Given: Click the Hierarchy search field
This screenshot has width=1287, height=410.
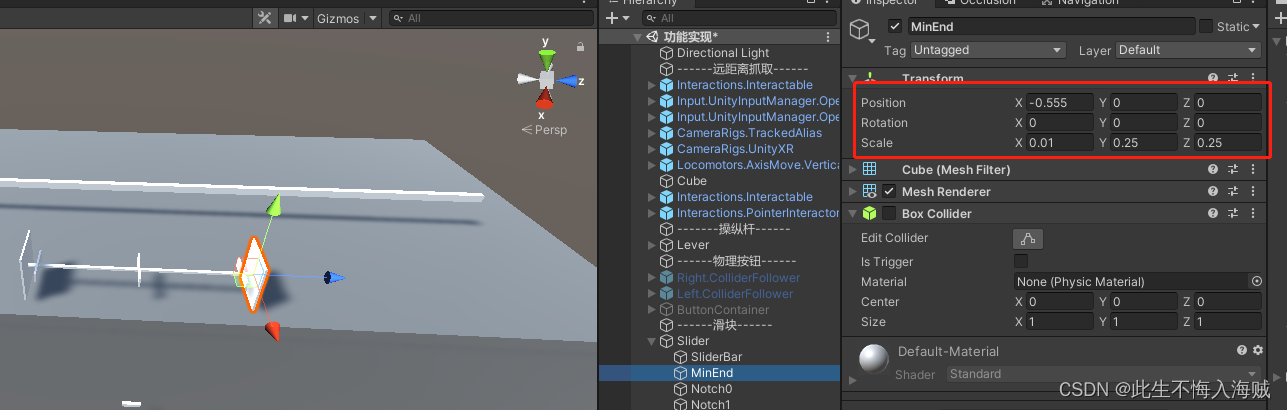Looking at the screenshot, I should tap(738, 18).
